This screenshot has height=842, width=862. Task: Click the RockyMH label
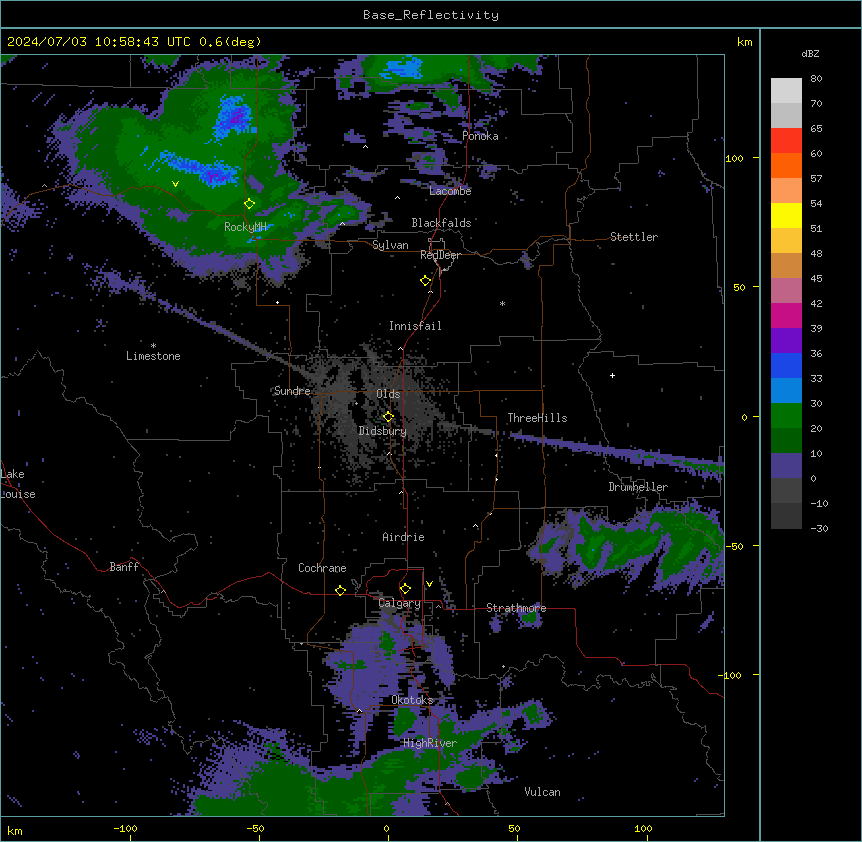click(x=245, y=226)
